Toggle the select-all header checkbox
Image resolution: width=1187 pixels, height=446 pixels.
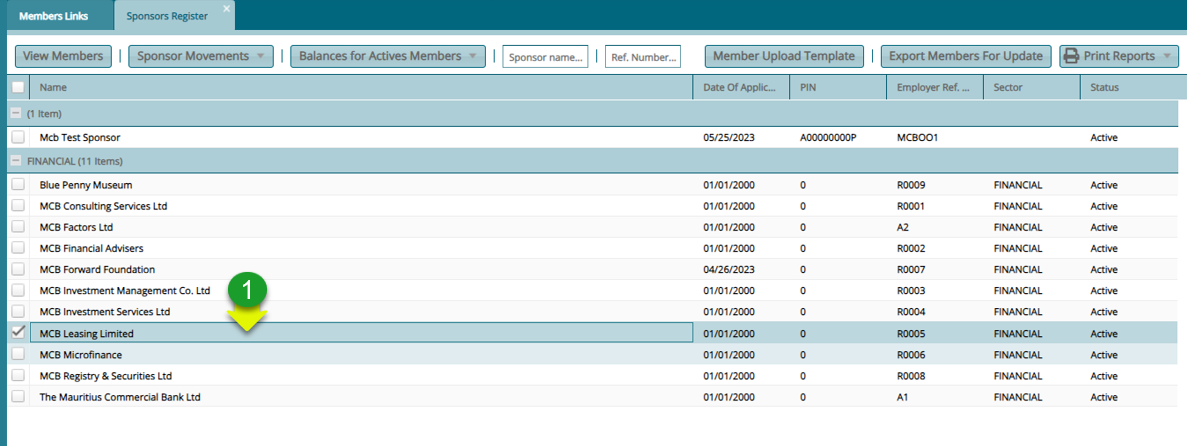pyautogui.click(x=18, y=87)
